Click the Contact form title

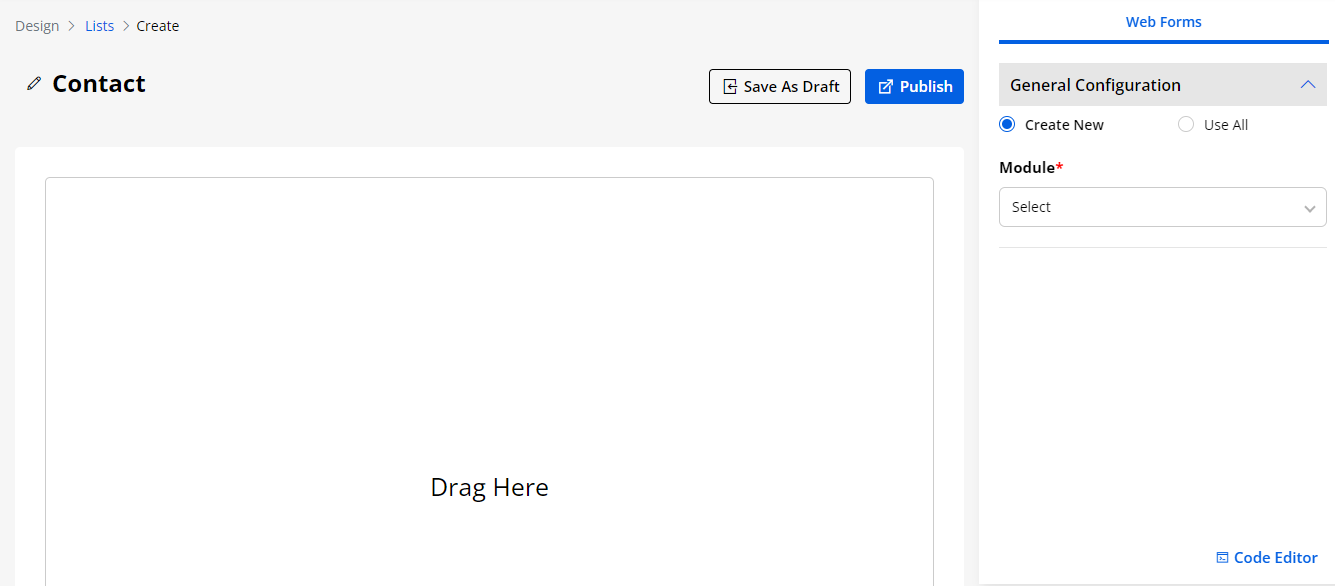click(99, 84)
